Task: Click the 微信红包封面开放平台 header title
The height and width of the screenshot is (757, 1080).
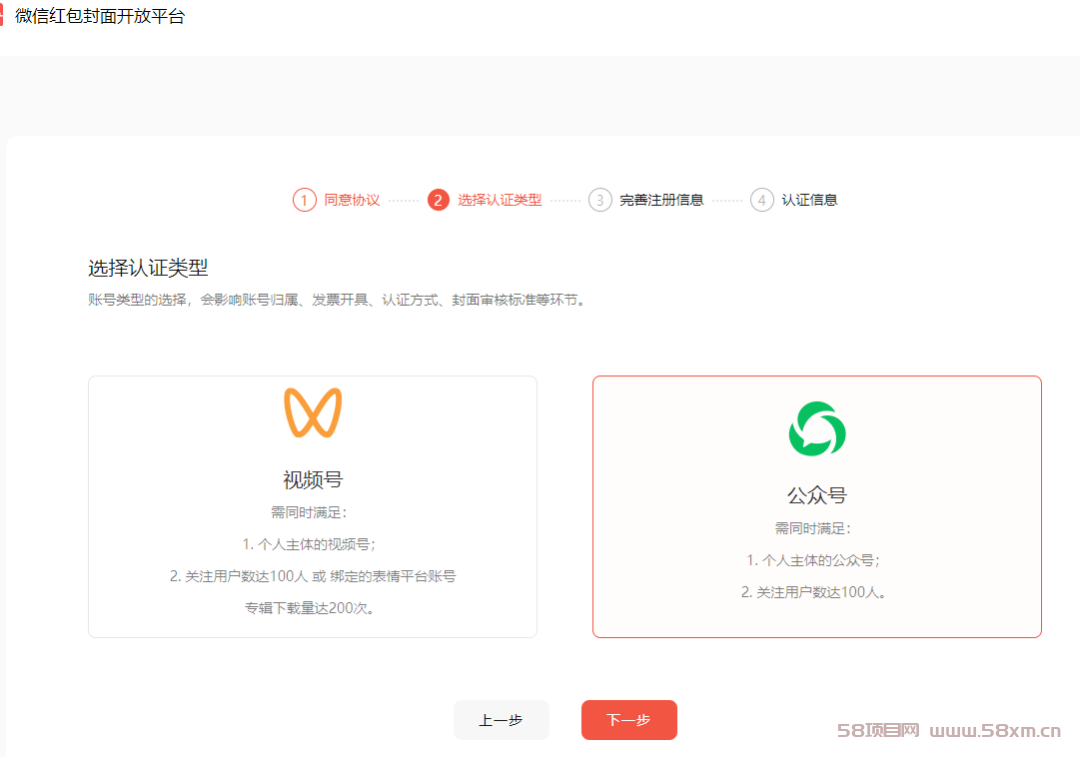Action: click(100, 16)
